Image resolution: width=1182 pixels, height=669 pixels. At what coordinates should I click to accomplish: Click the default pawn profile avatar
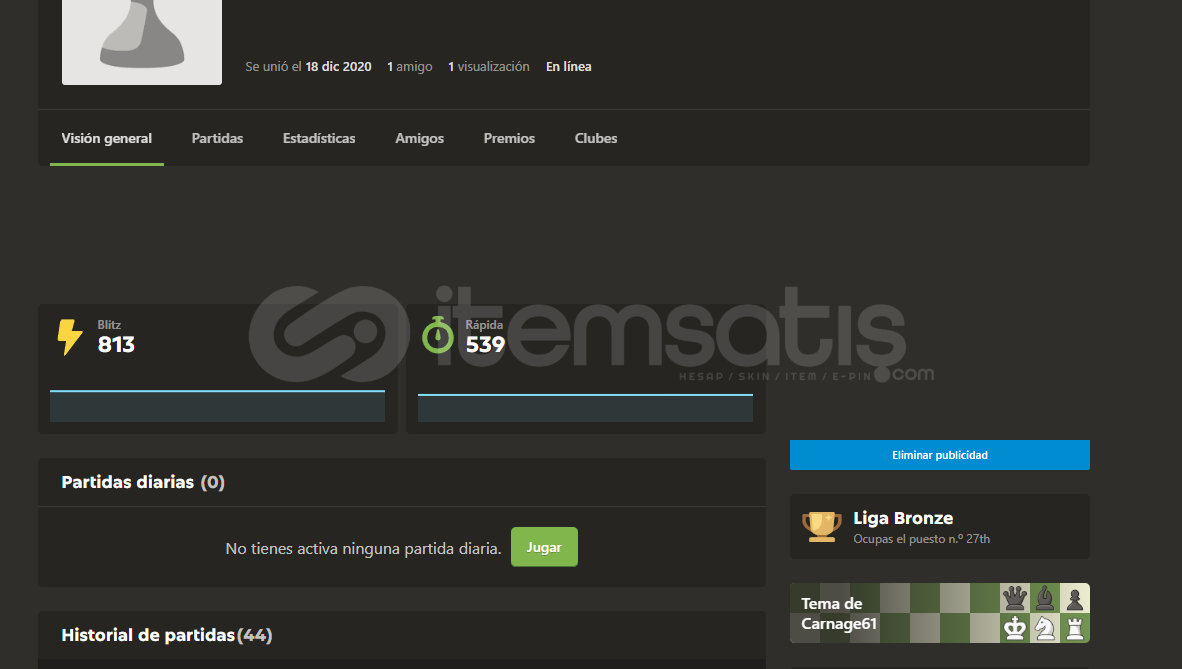pyautogui.click(x=142, y=40)
